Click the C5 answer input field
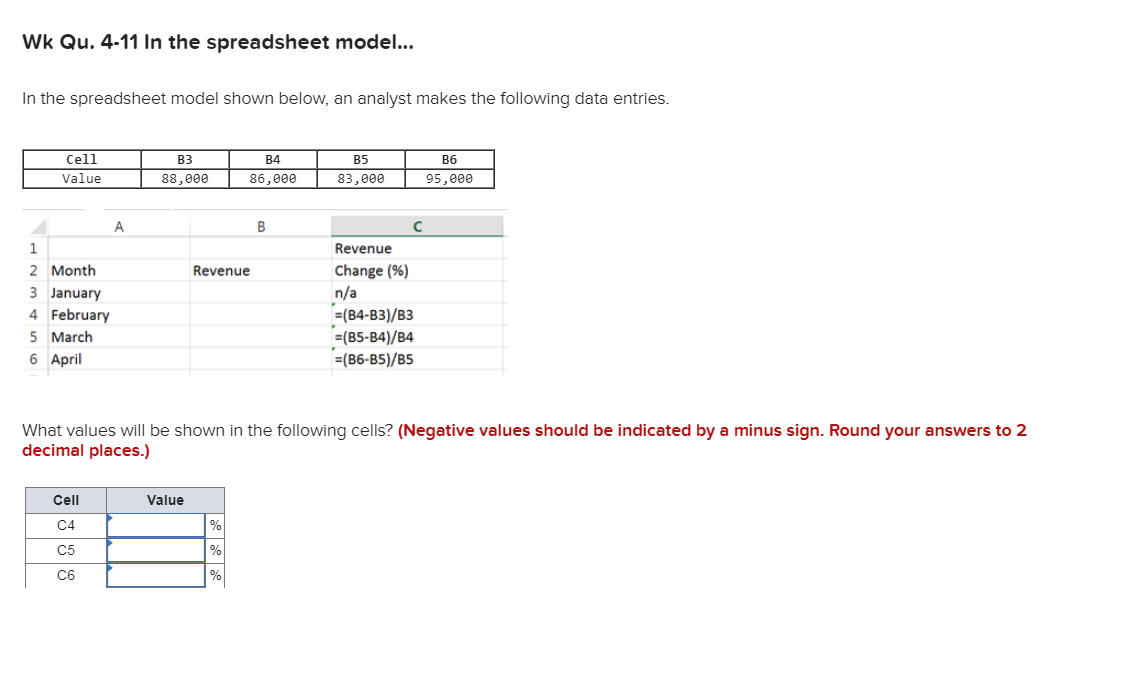The height and width of the screenshot is (673, 1122). [155, 548]
